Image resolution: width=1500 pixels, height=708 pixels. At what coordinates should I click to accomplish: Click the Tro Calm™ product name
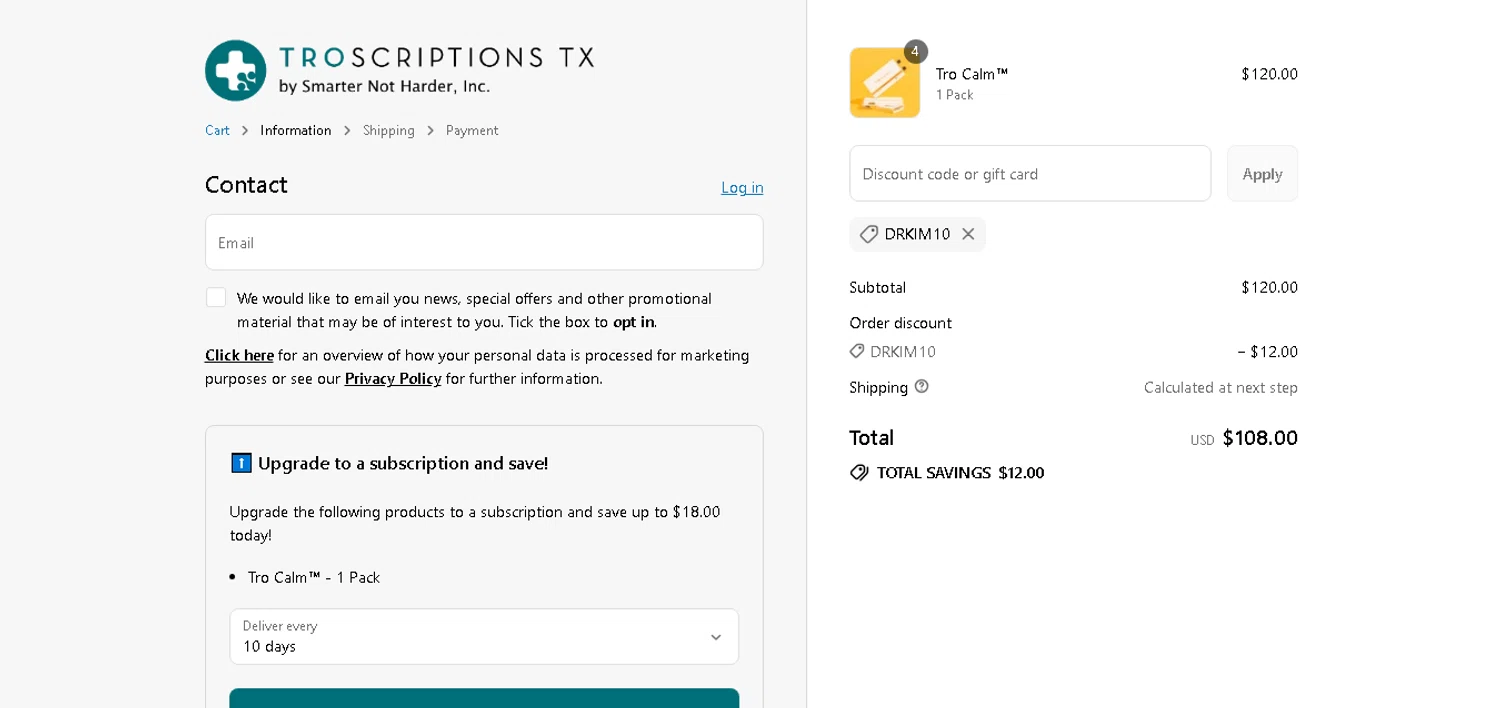[972, 73]
